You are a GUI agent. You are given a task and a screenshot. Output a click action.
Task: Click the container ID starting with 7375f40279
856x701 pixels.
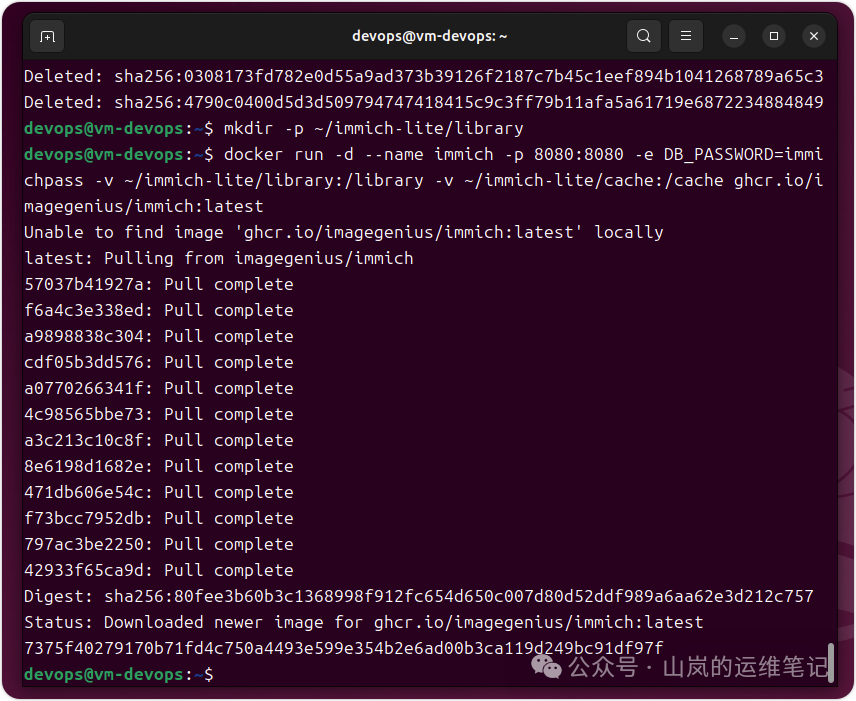pyautogui.click(x=343, y=649)
